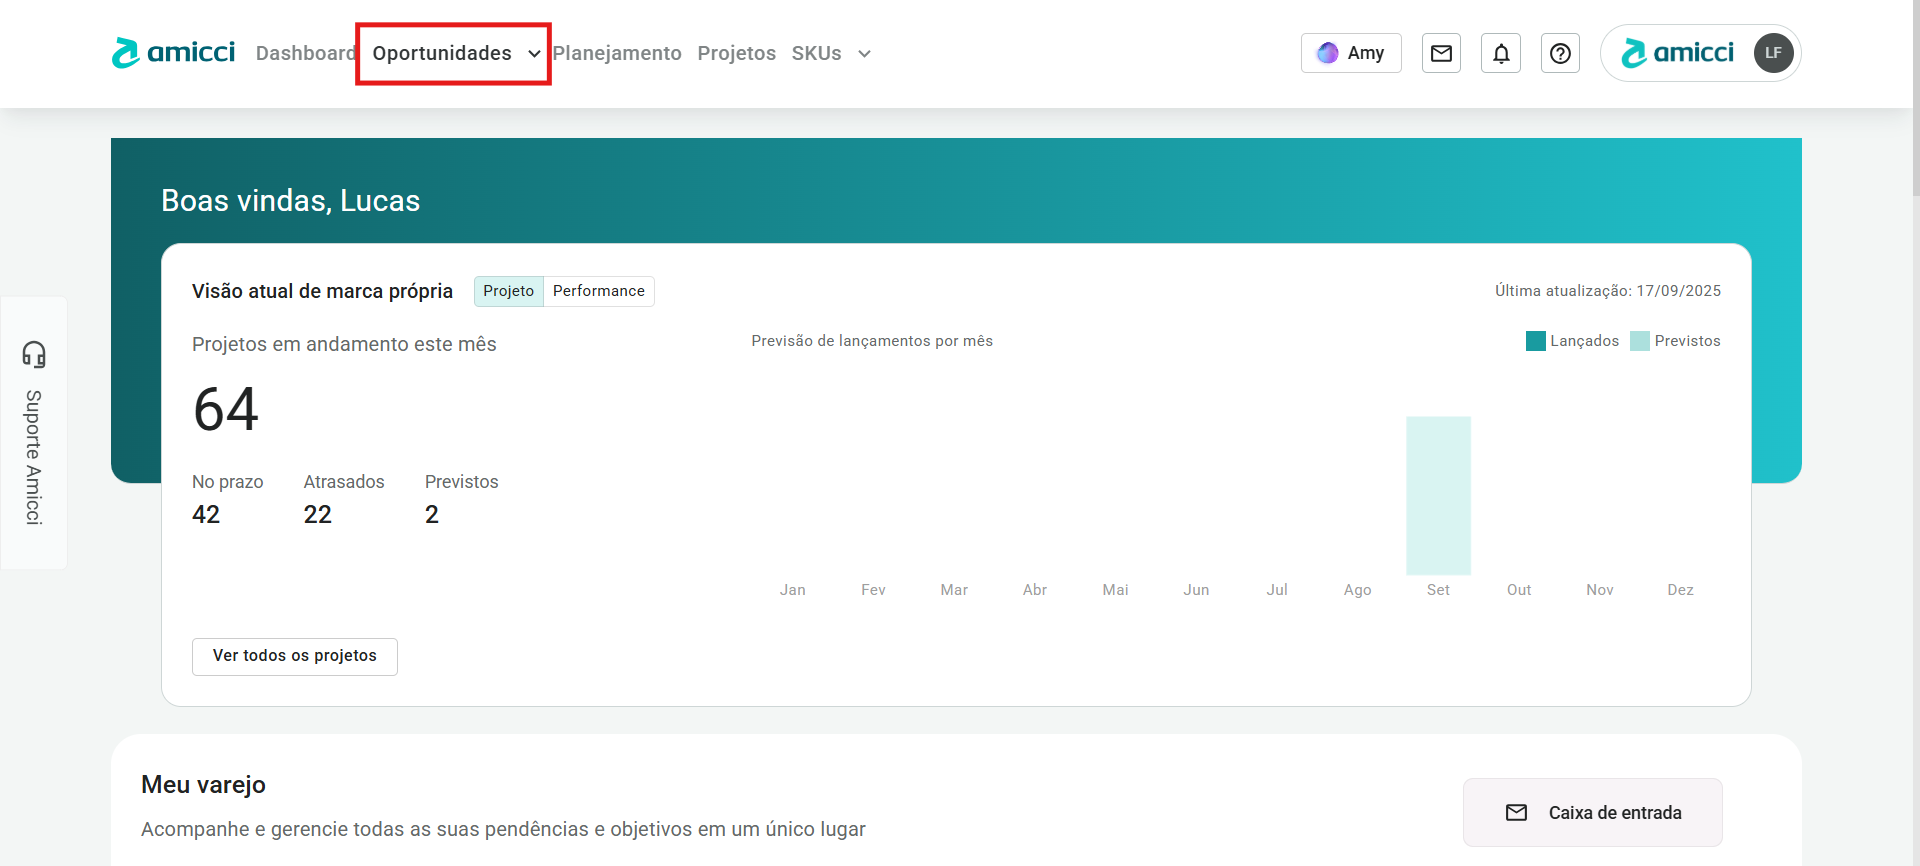Click the envelope icon in Caixa de entrada

1516,813
